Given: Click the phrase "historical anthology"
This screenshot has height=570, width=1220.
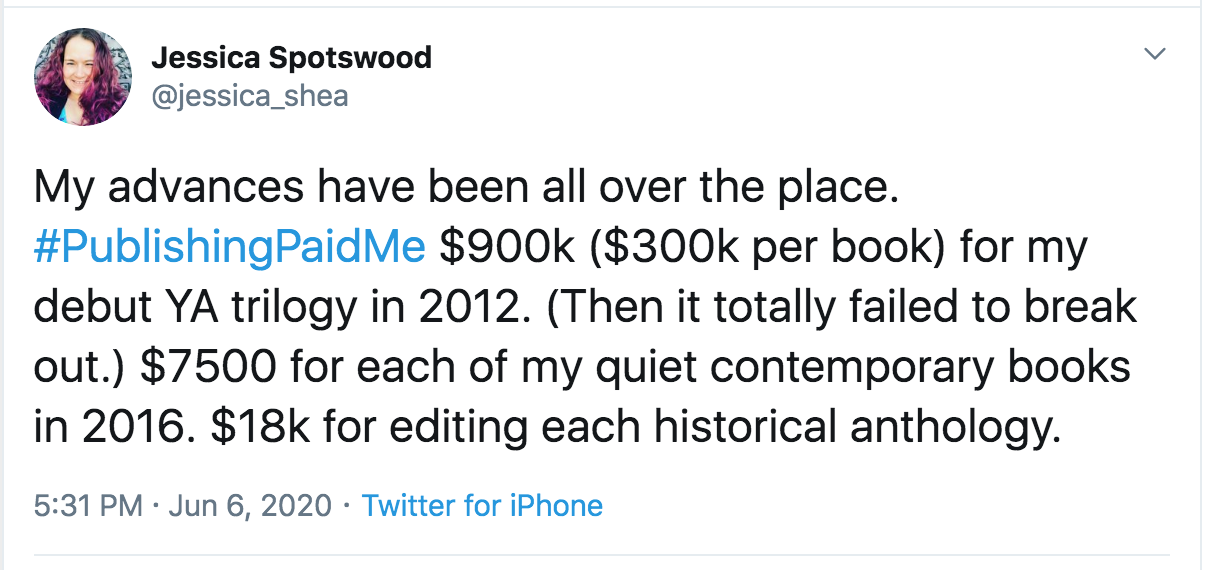Looking at the screenshot, I should tap(856, 428).
